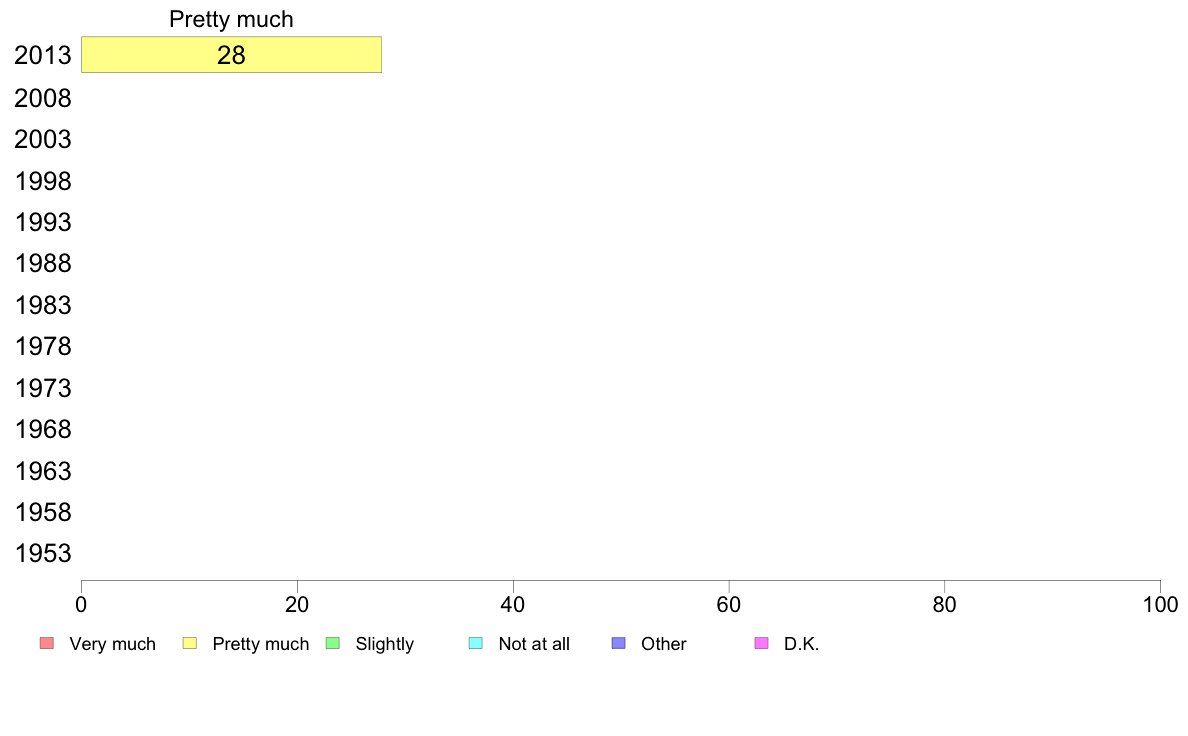Click the 40 tick on the axis
The image size is (1188, 736).
point(513,604)
